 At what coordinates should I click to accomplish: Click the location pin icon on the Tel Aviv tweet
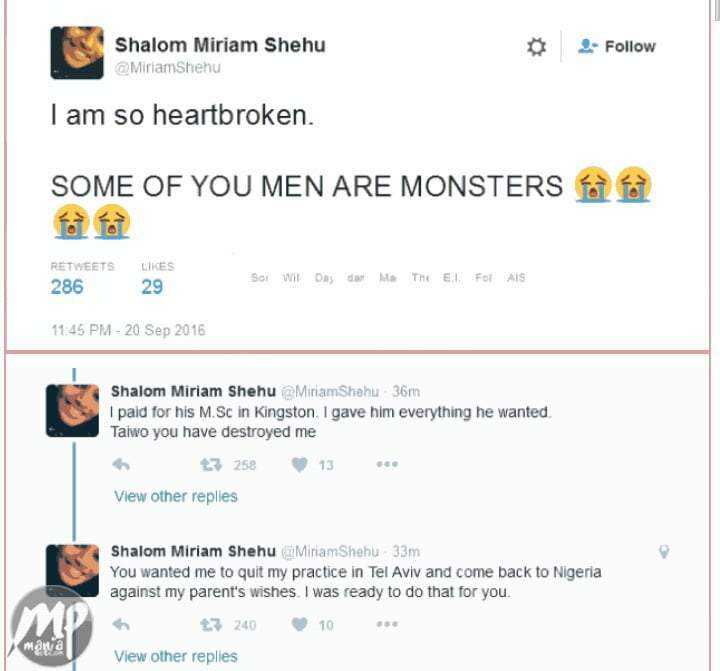click(663, 551)
